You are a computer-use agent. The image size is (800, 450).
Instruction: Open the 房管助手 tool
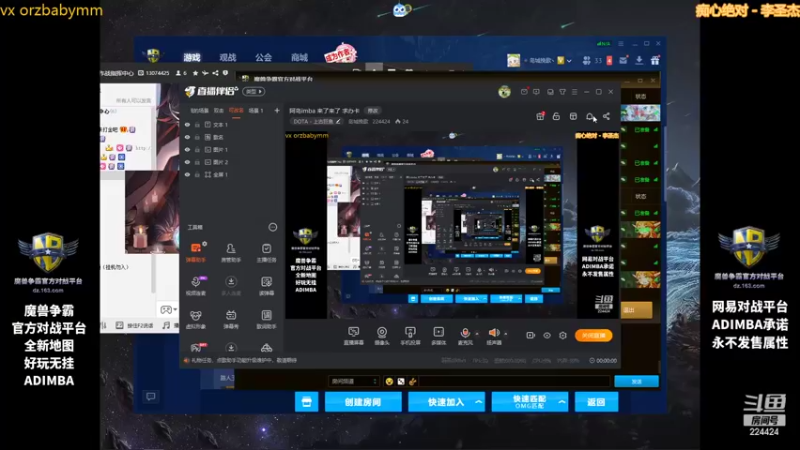(x=231, y=252)
